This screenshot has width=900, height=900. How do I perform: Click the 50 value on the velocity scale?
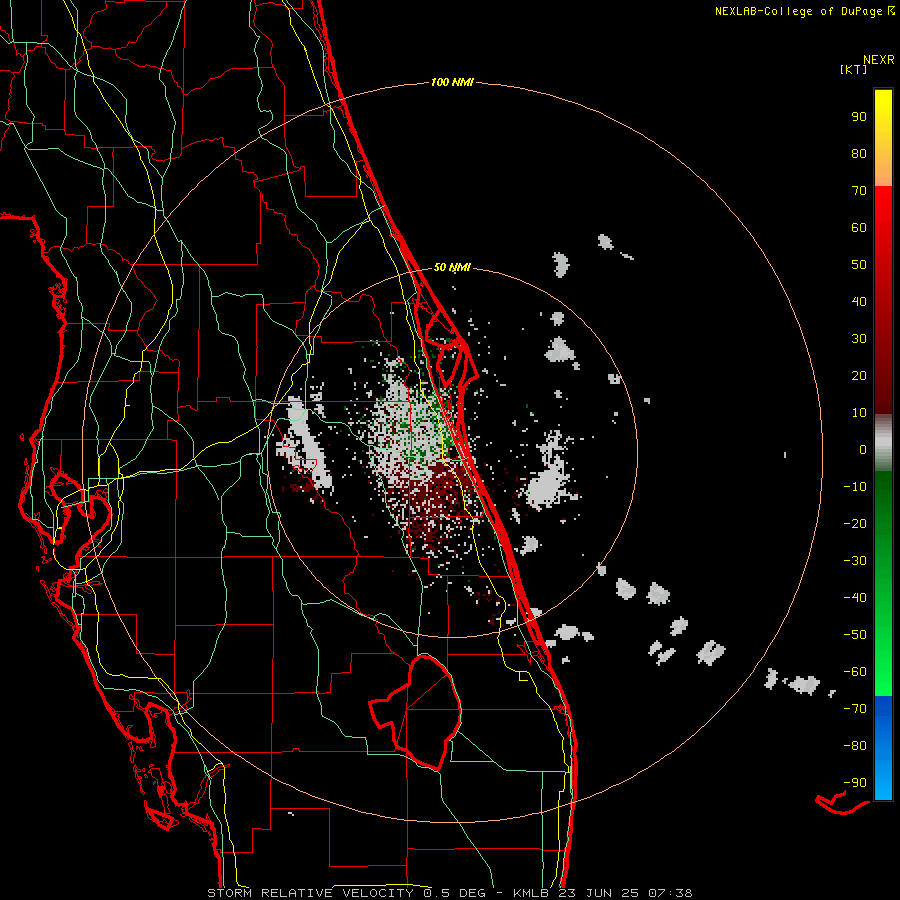[859, 265]
